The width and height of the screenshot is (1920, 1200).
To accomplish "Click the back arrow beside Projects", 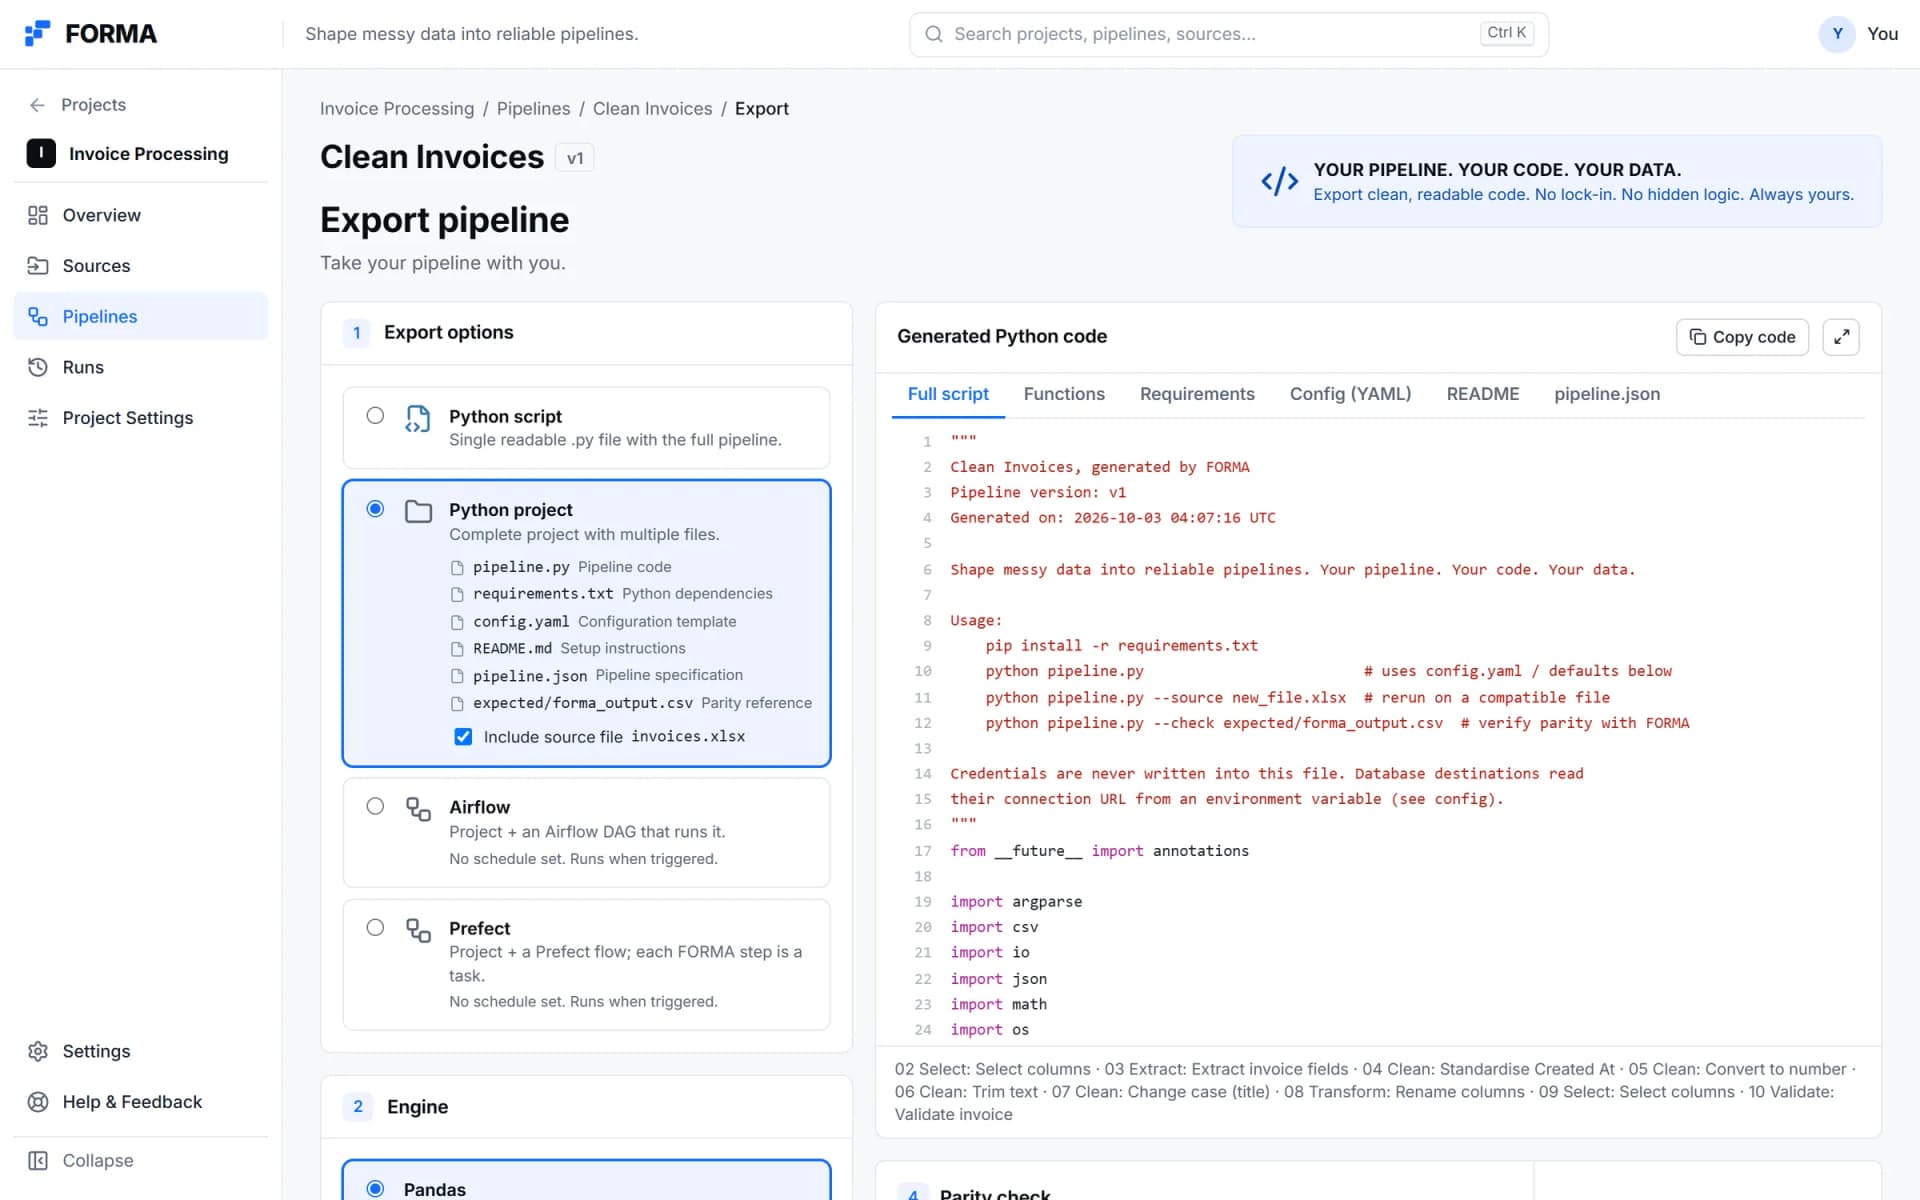I will click(37, 105).
